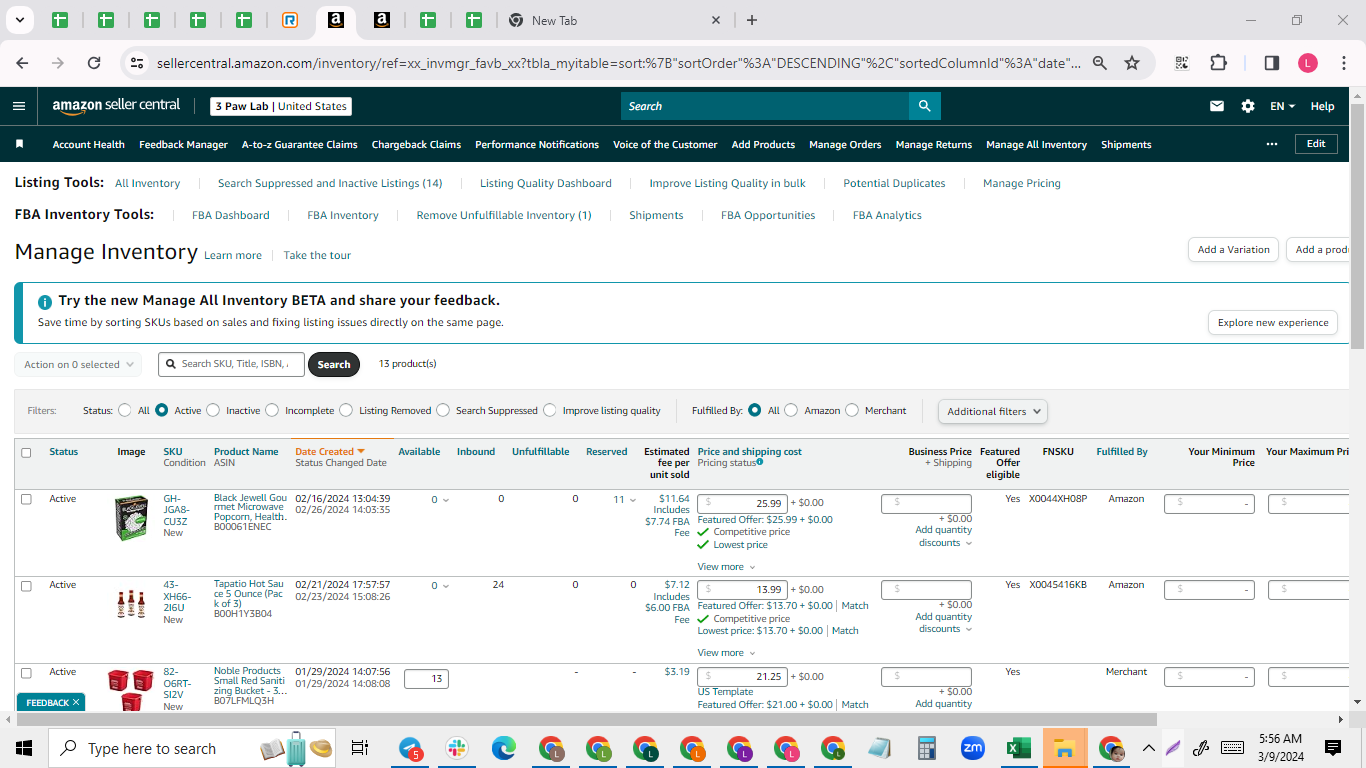Open a new browser tab with the plus
Viewport: 1366px width, 768px height.
(x=752, y=20)
